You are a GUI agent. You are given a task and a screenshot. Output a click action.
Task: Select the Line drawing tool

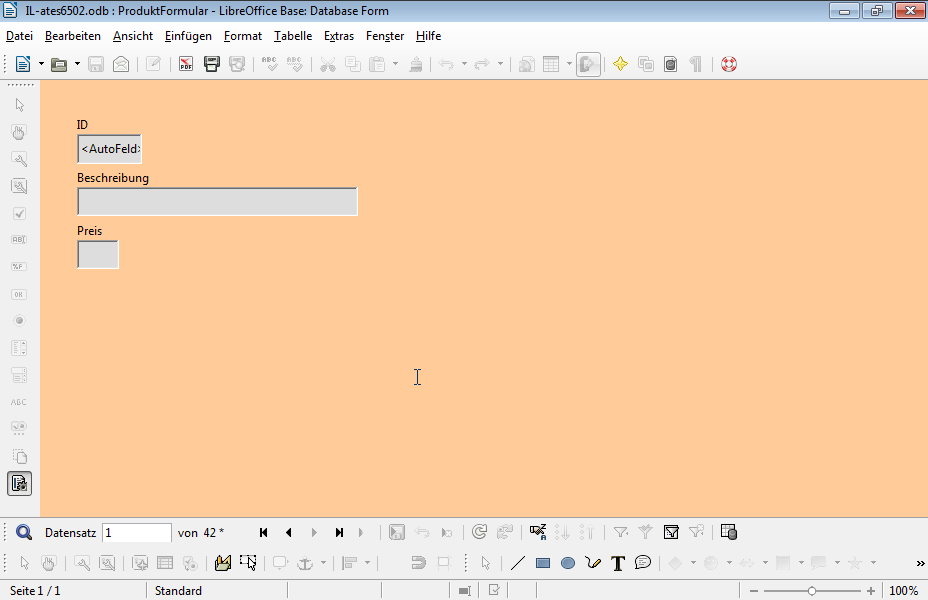pyautogui.click(x=518, y=563)
